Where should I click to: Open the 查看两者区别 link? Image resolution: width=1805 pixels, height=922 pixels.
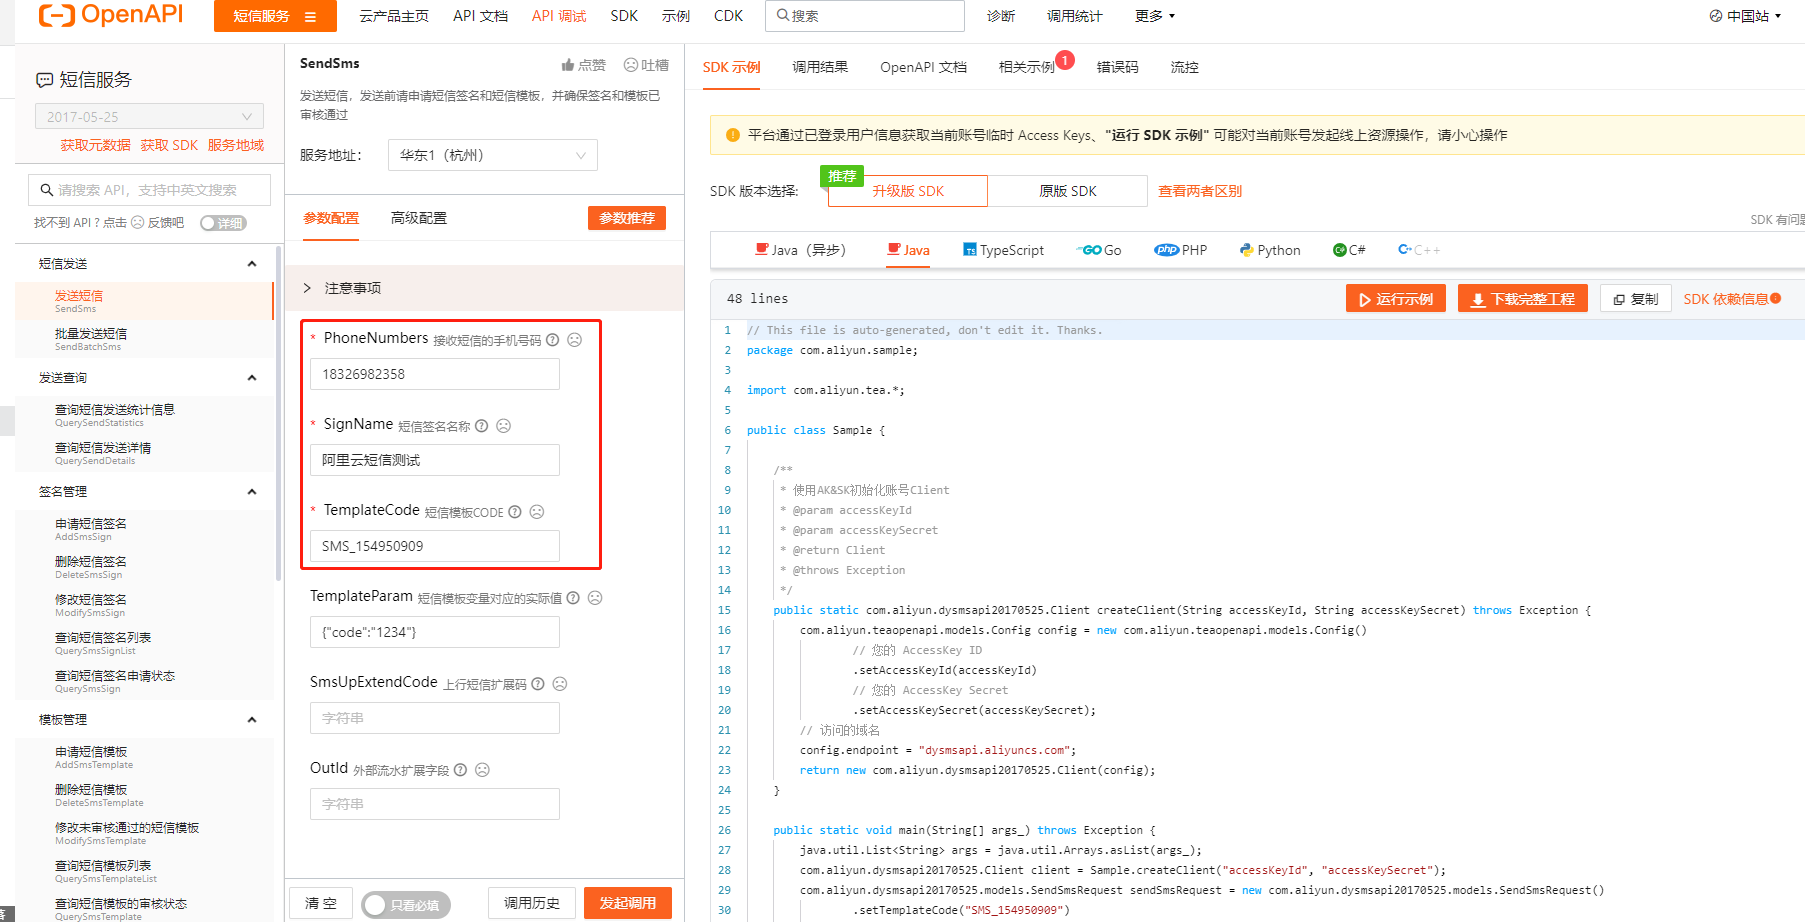(x=1200, y=191)
